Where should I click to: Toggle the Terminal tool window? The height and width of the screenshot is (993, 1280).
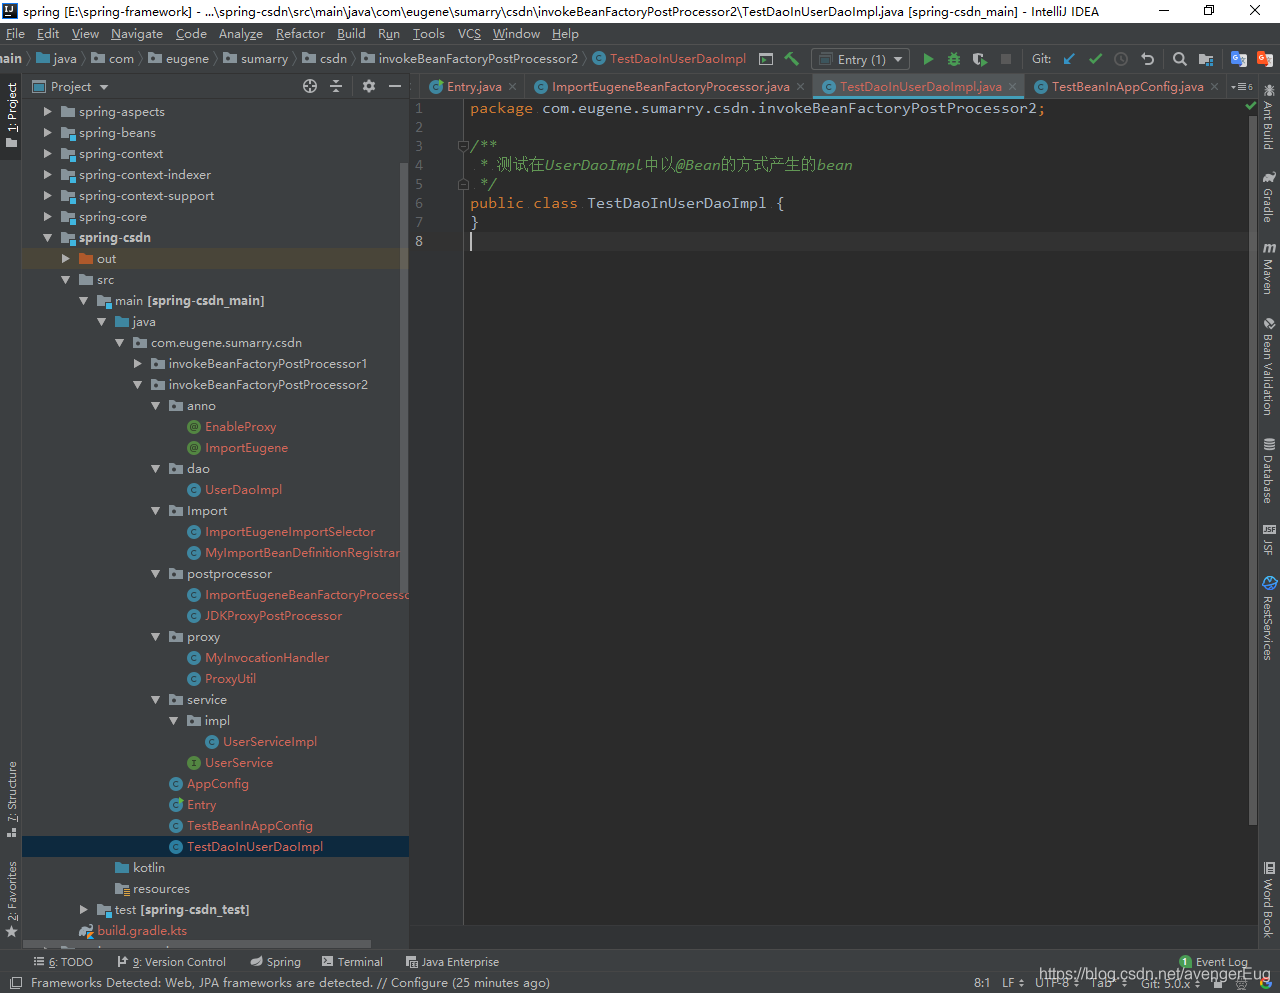tap(352, 962)
